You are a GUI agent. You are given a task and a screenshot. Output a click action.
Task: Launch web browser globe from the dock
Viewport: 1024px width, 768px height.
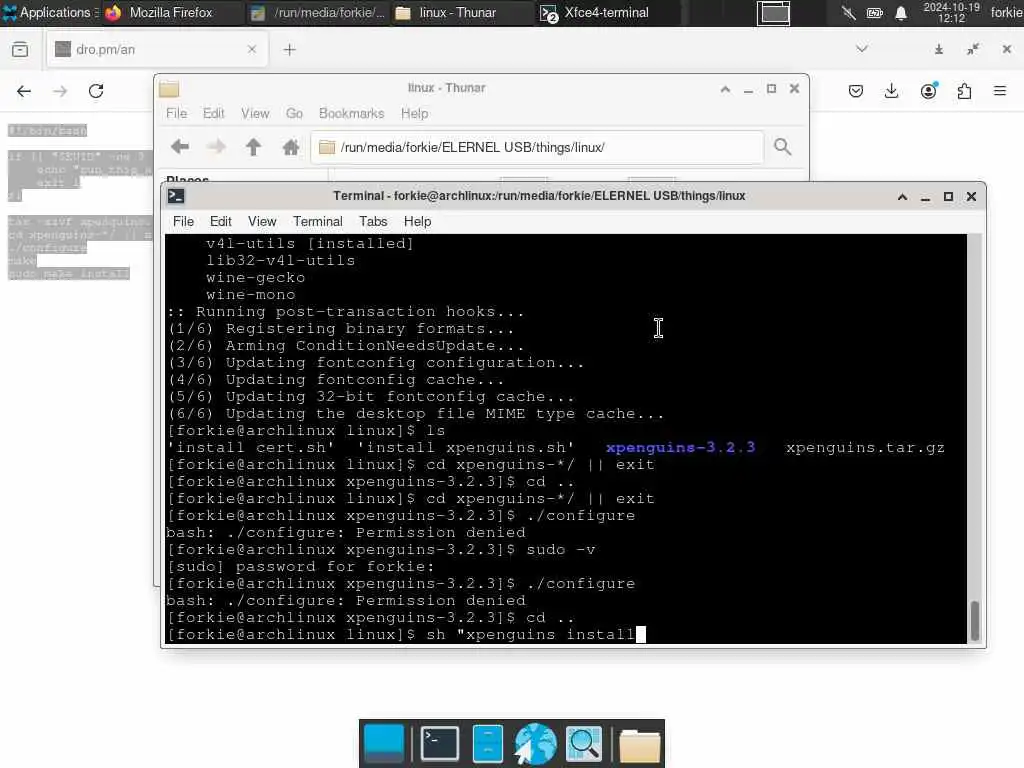click(535, 743)
